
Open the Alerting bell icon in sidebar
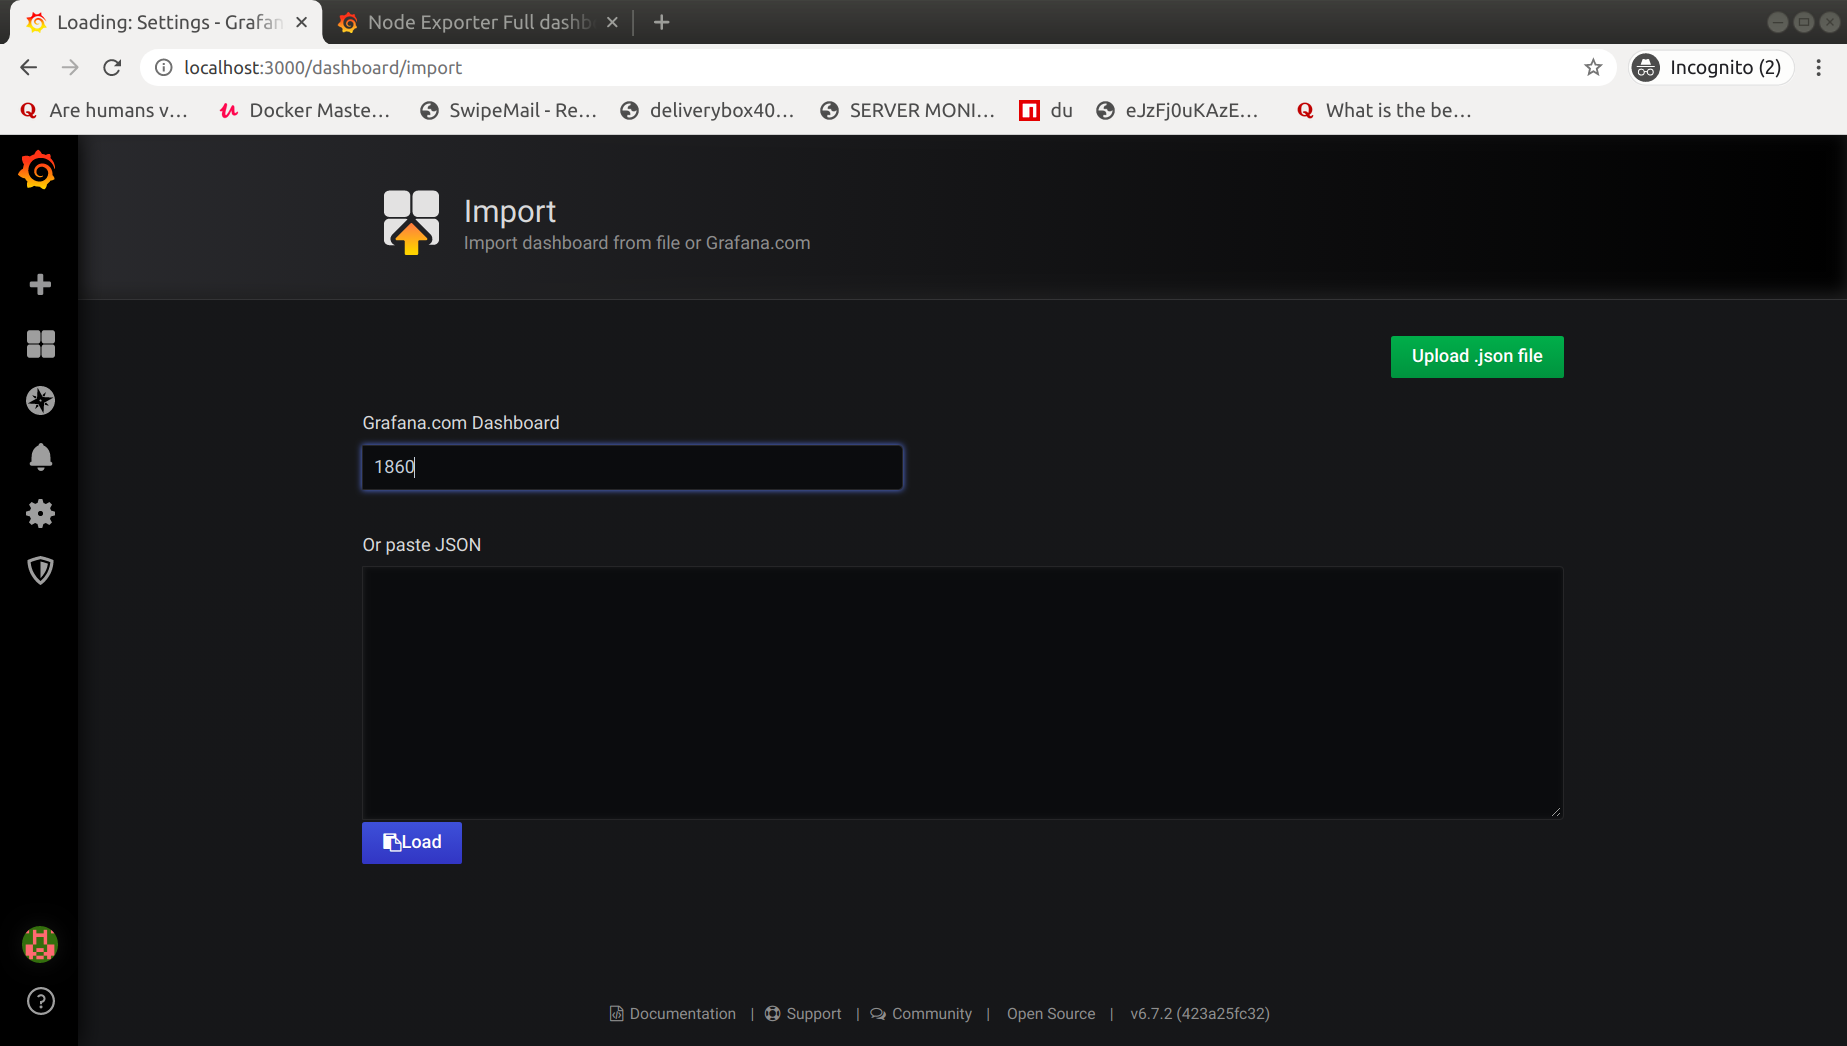(x=40, y=457)
